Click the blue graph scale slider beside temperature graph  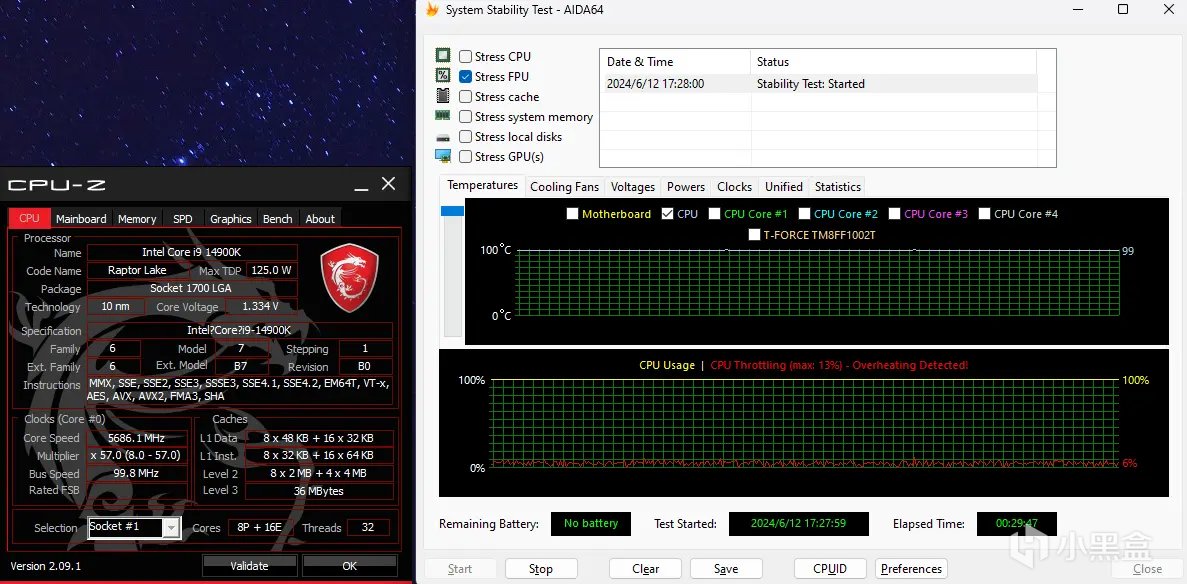click(453, 211)
